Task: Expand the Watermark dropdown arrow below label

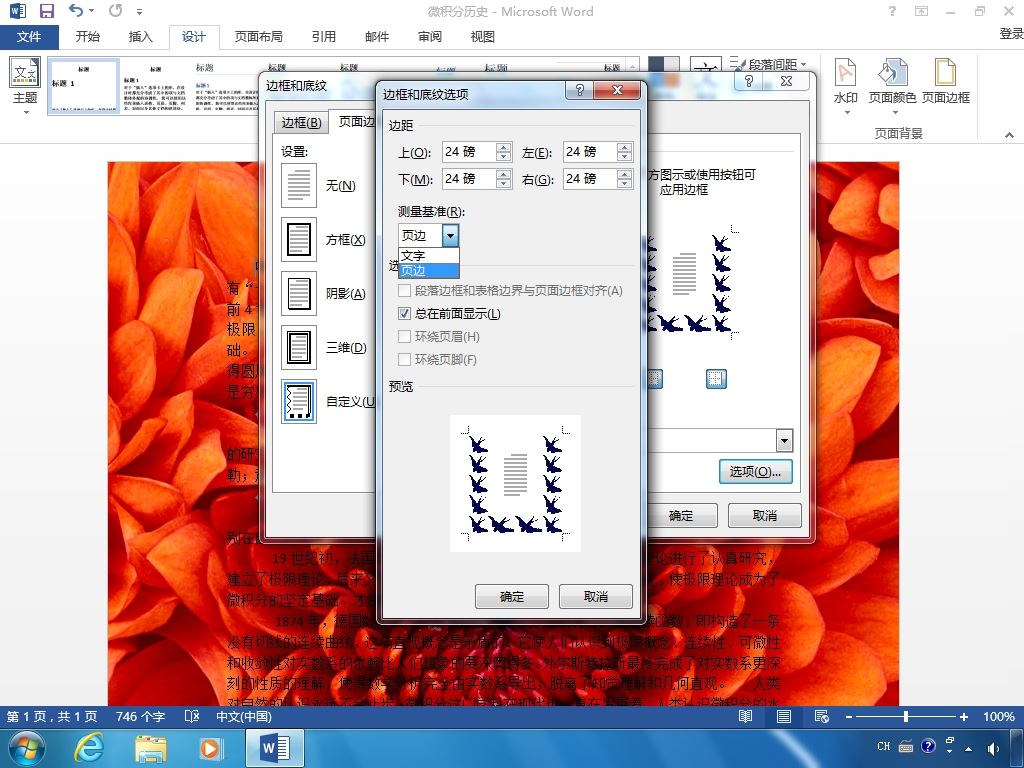Action: [x=846, y=112]
